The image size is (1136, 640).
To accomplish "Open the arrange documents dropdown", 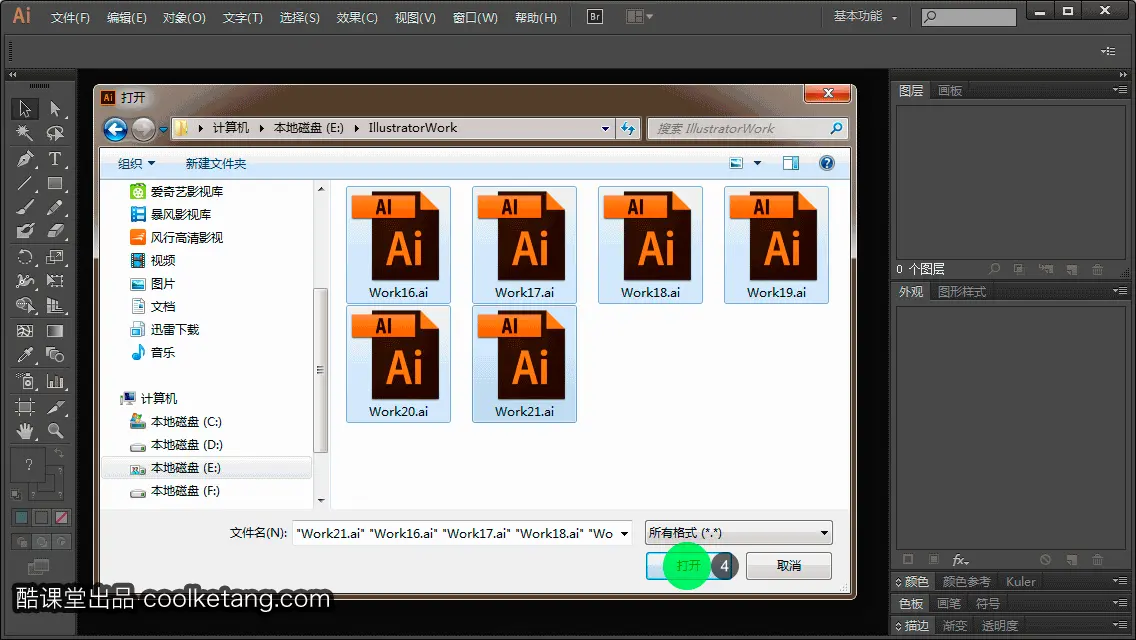I will pyautogui.click(x=639, y=16).
